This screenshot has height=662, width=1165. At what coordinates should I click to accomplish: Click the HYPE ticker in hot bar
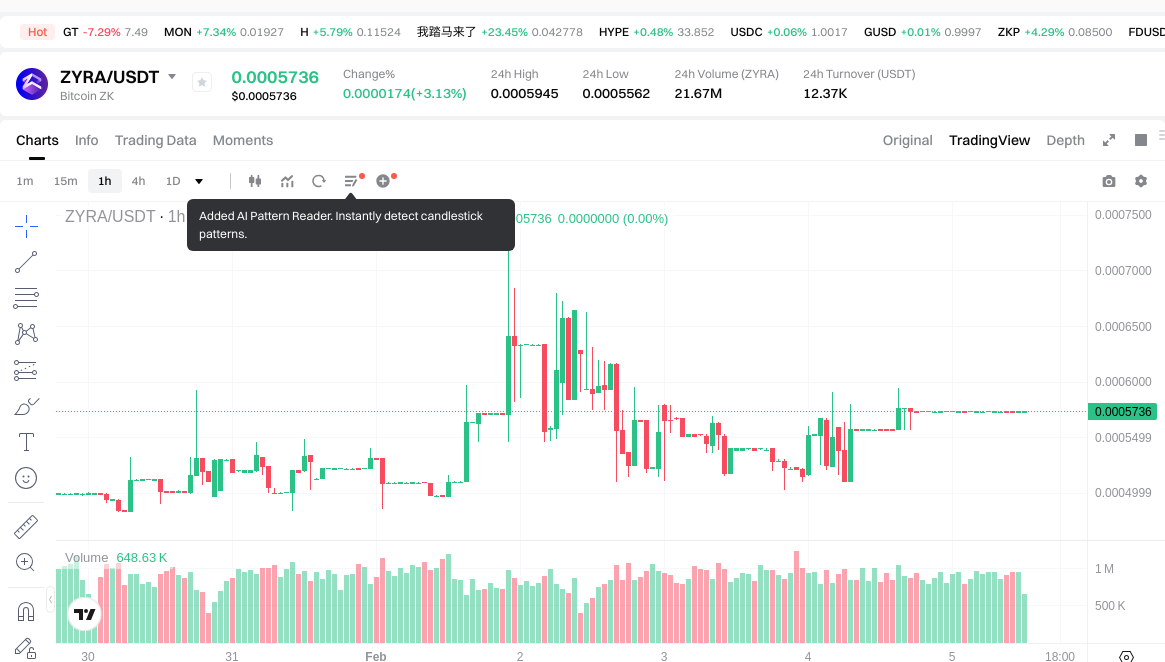coord(613,32)
